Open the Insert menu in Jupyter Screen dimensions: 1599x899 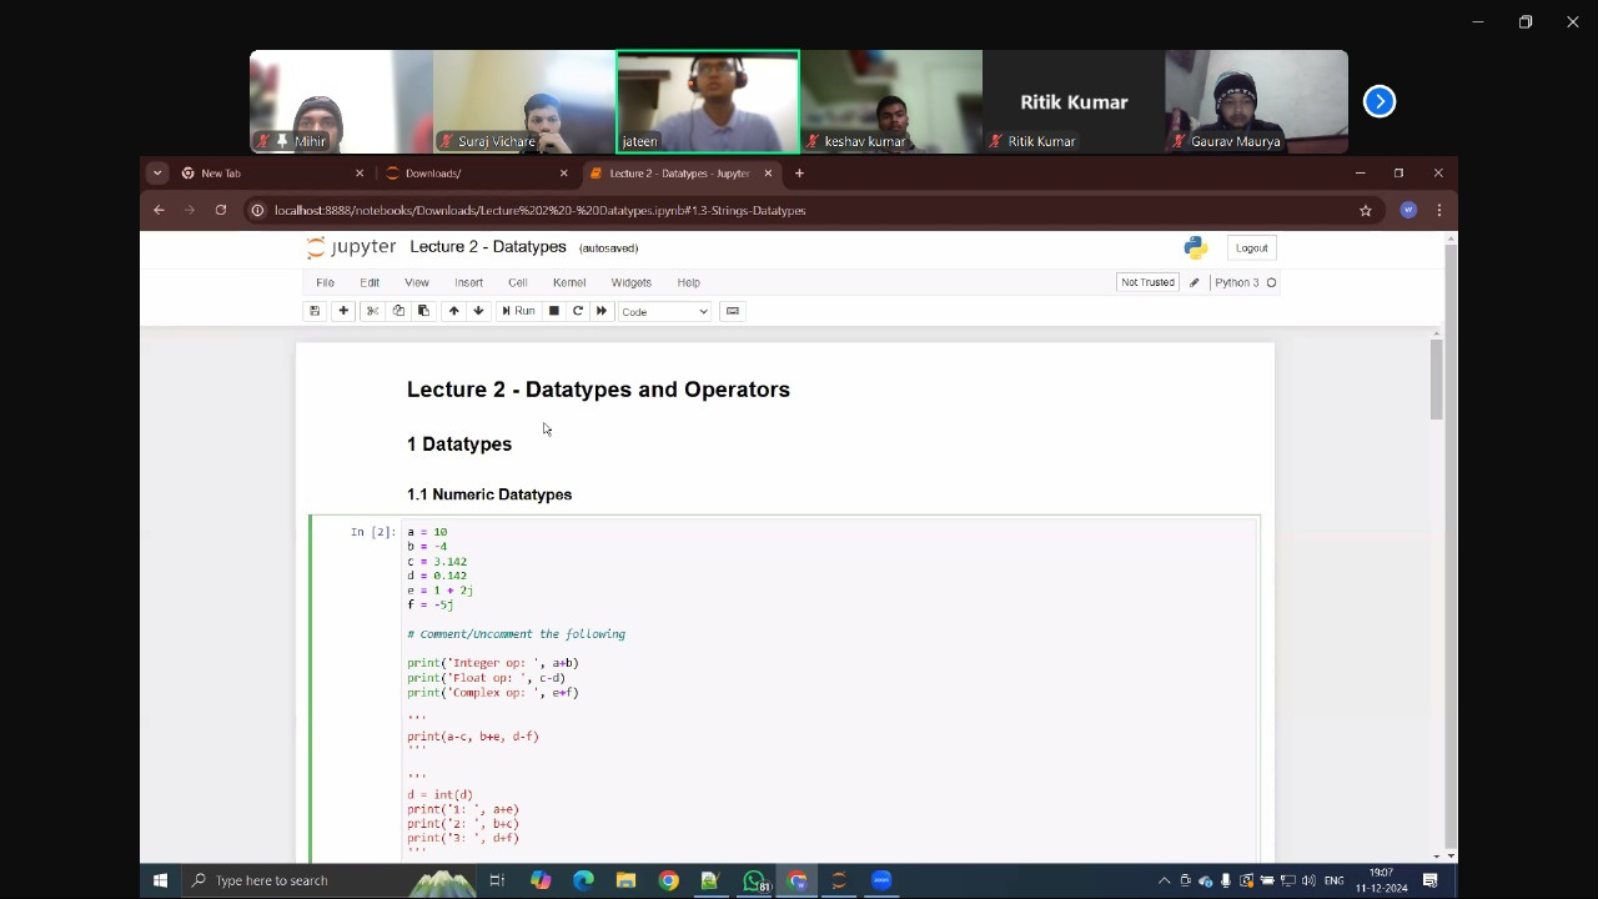click(469, 283)
